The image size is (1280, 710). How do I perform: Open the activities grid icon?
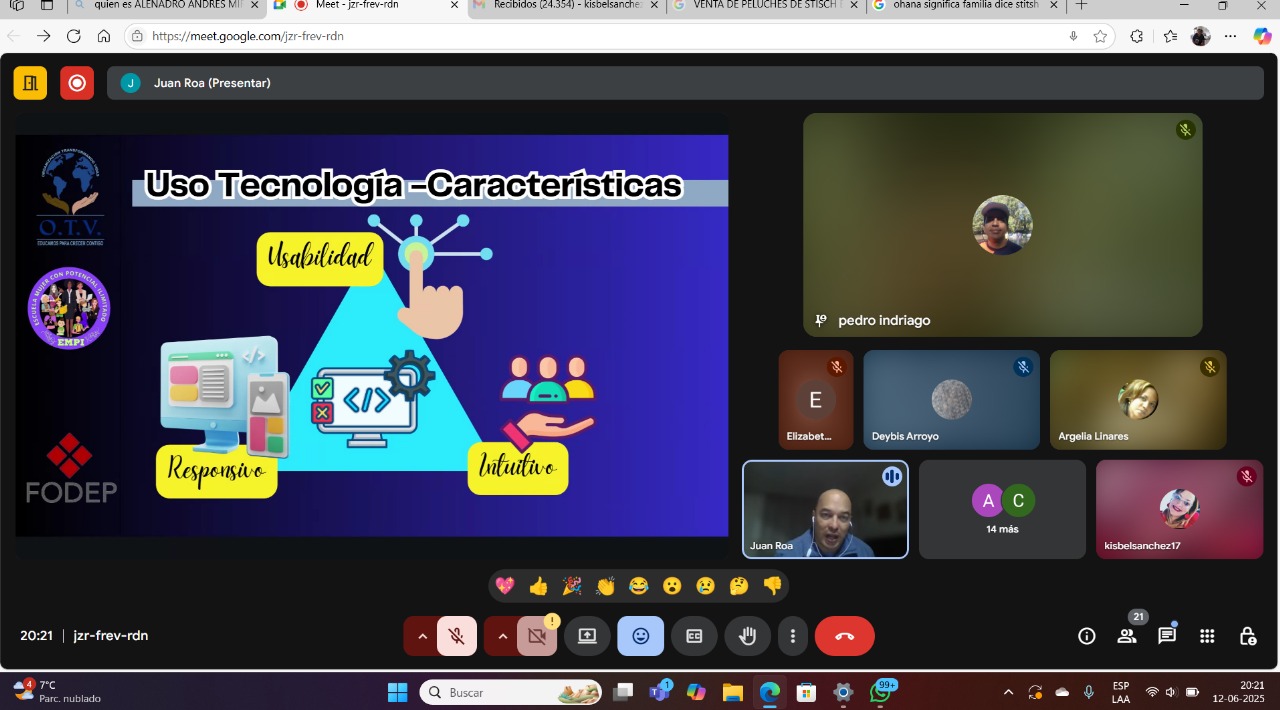1207,636
